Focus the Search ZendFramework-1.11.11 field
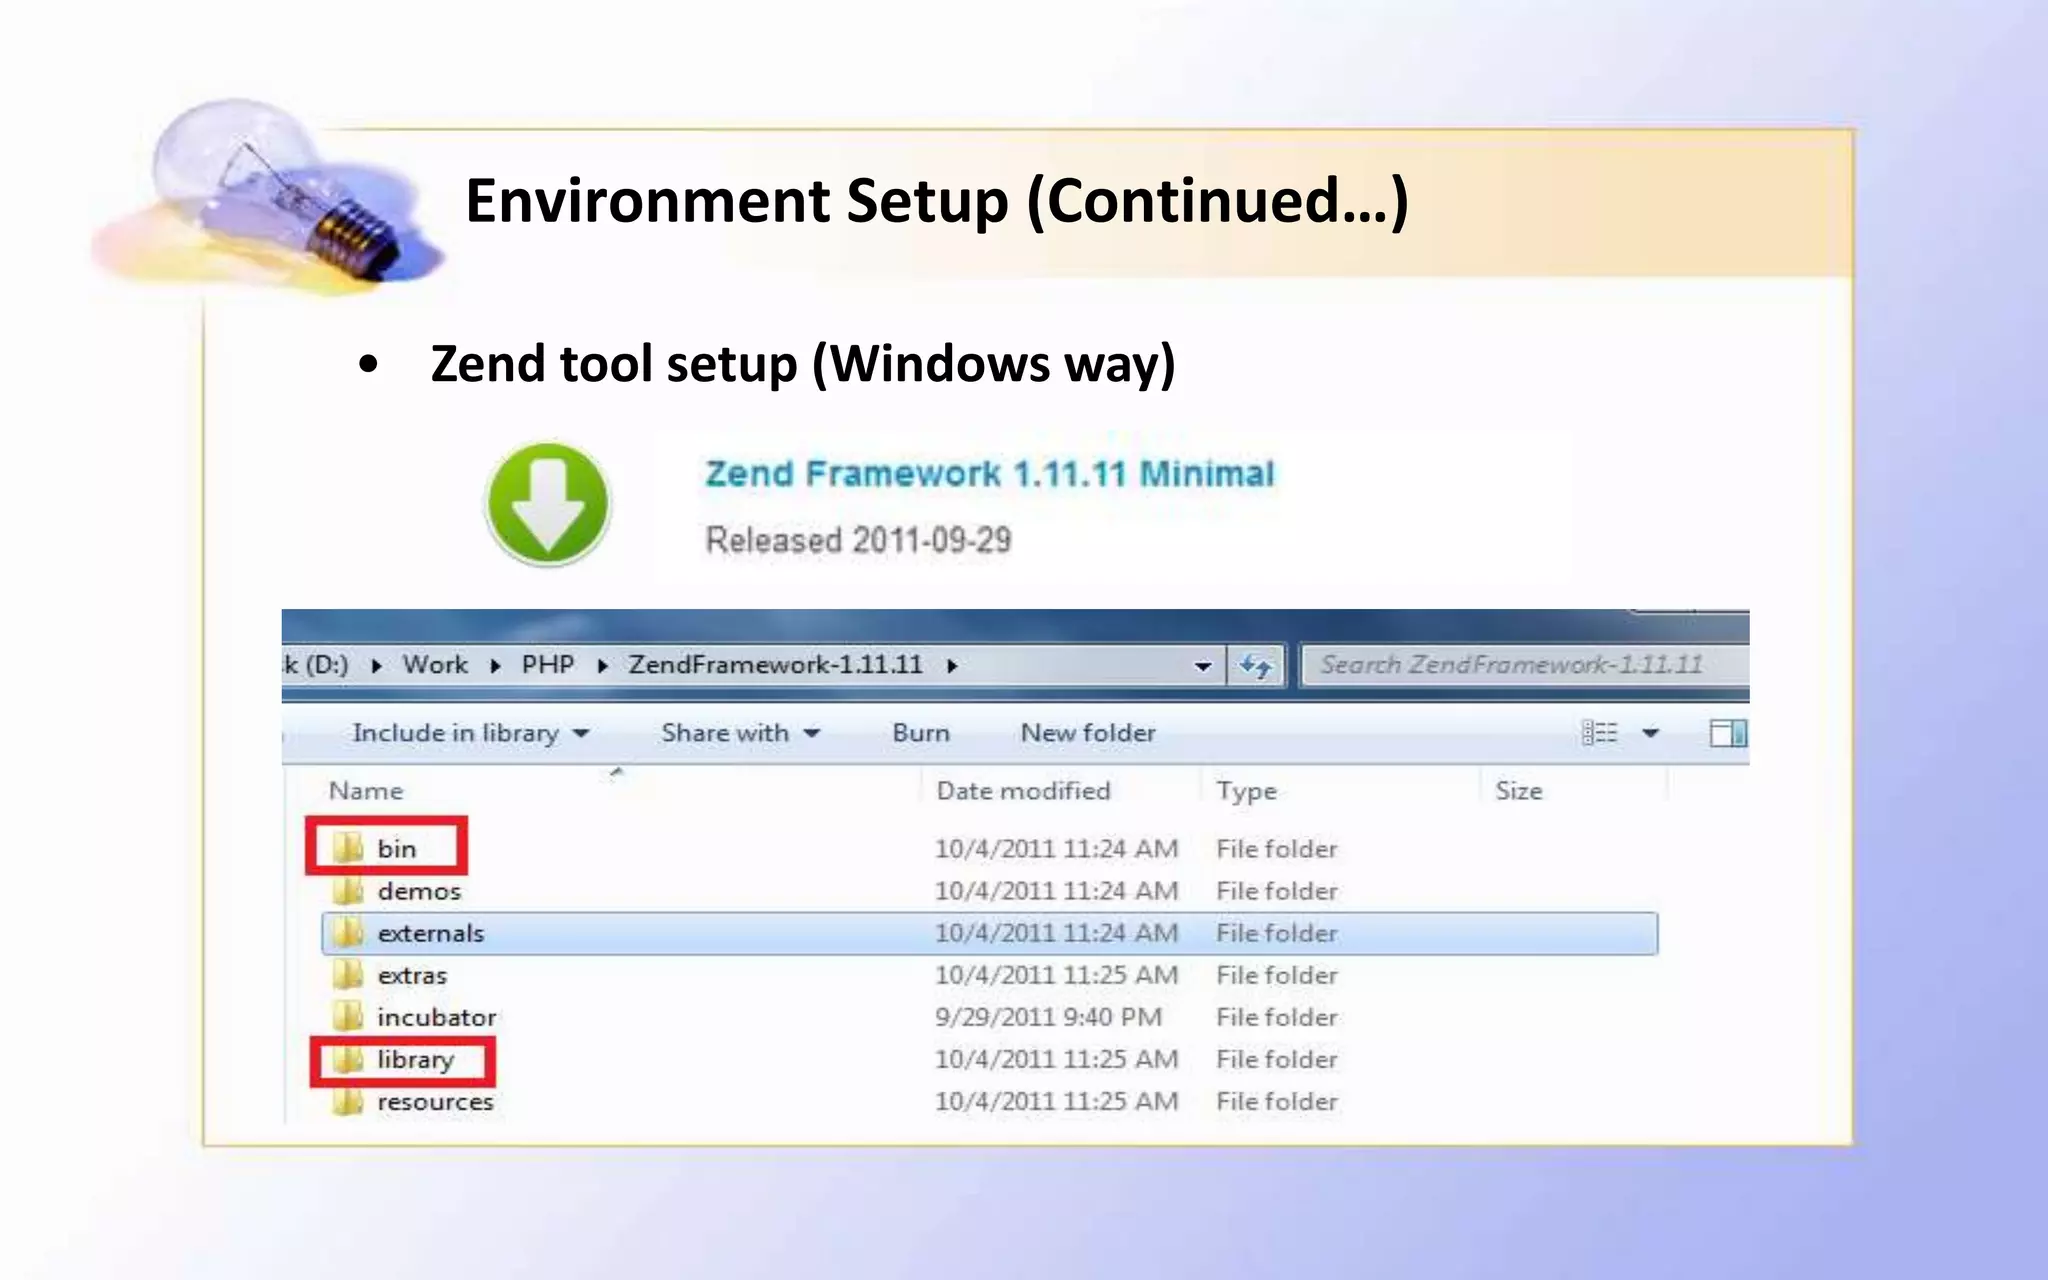 pos(1525,665)
